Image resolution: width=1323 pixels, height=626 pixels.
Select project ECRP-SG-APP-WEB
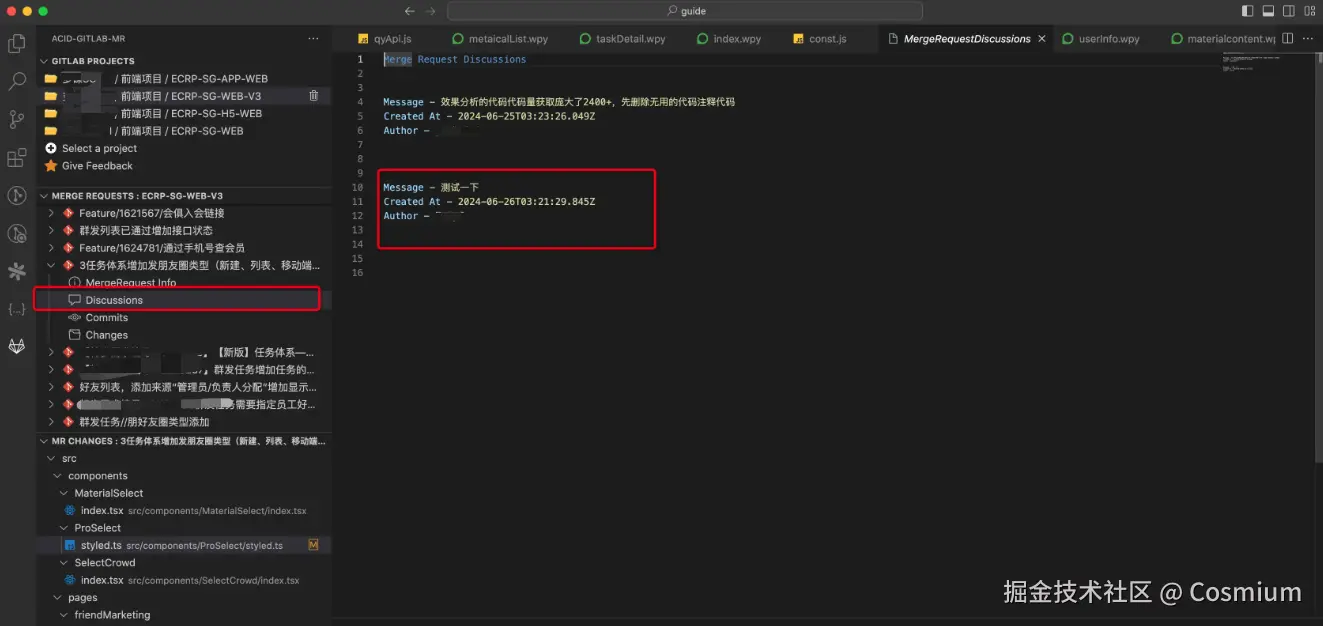tap(184, 79)
